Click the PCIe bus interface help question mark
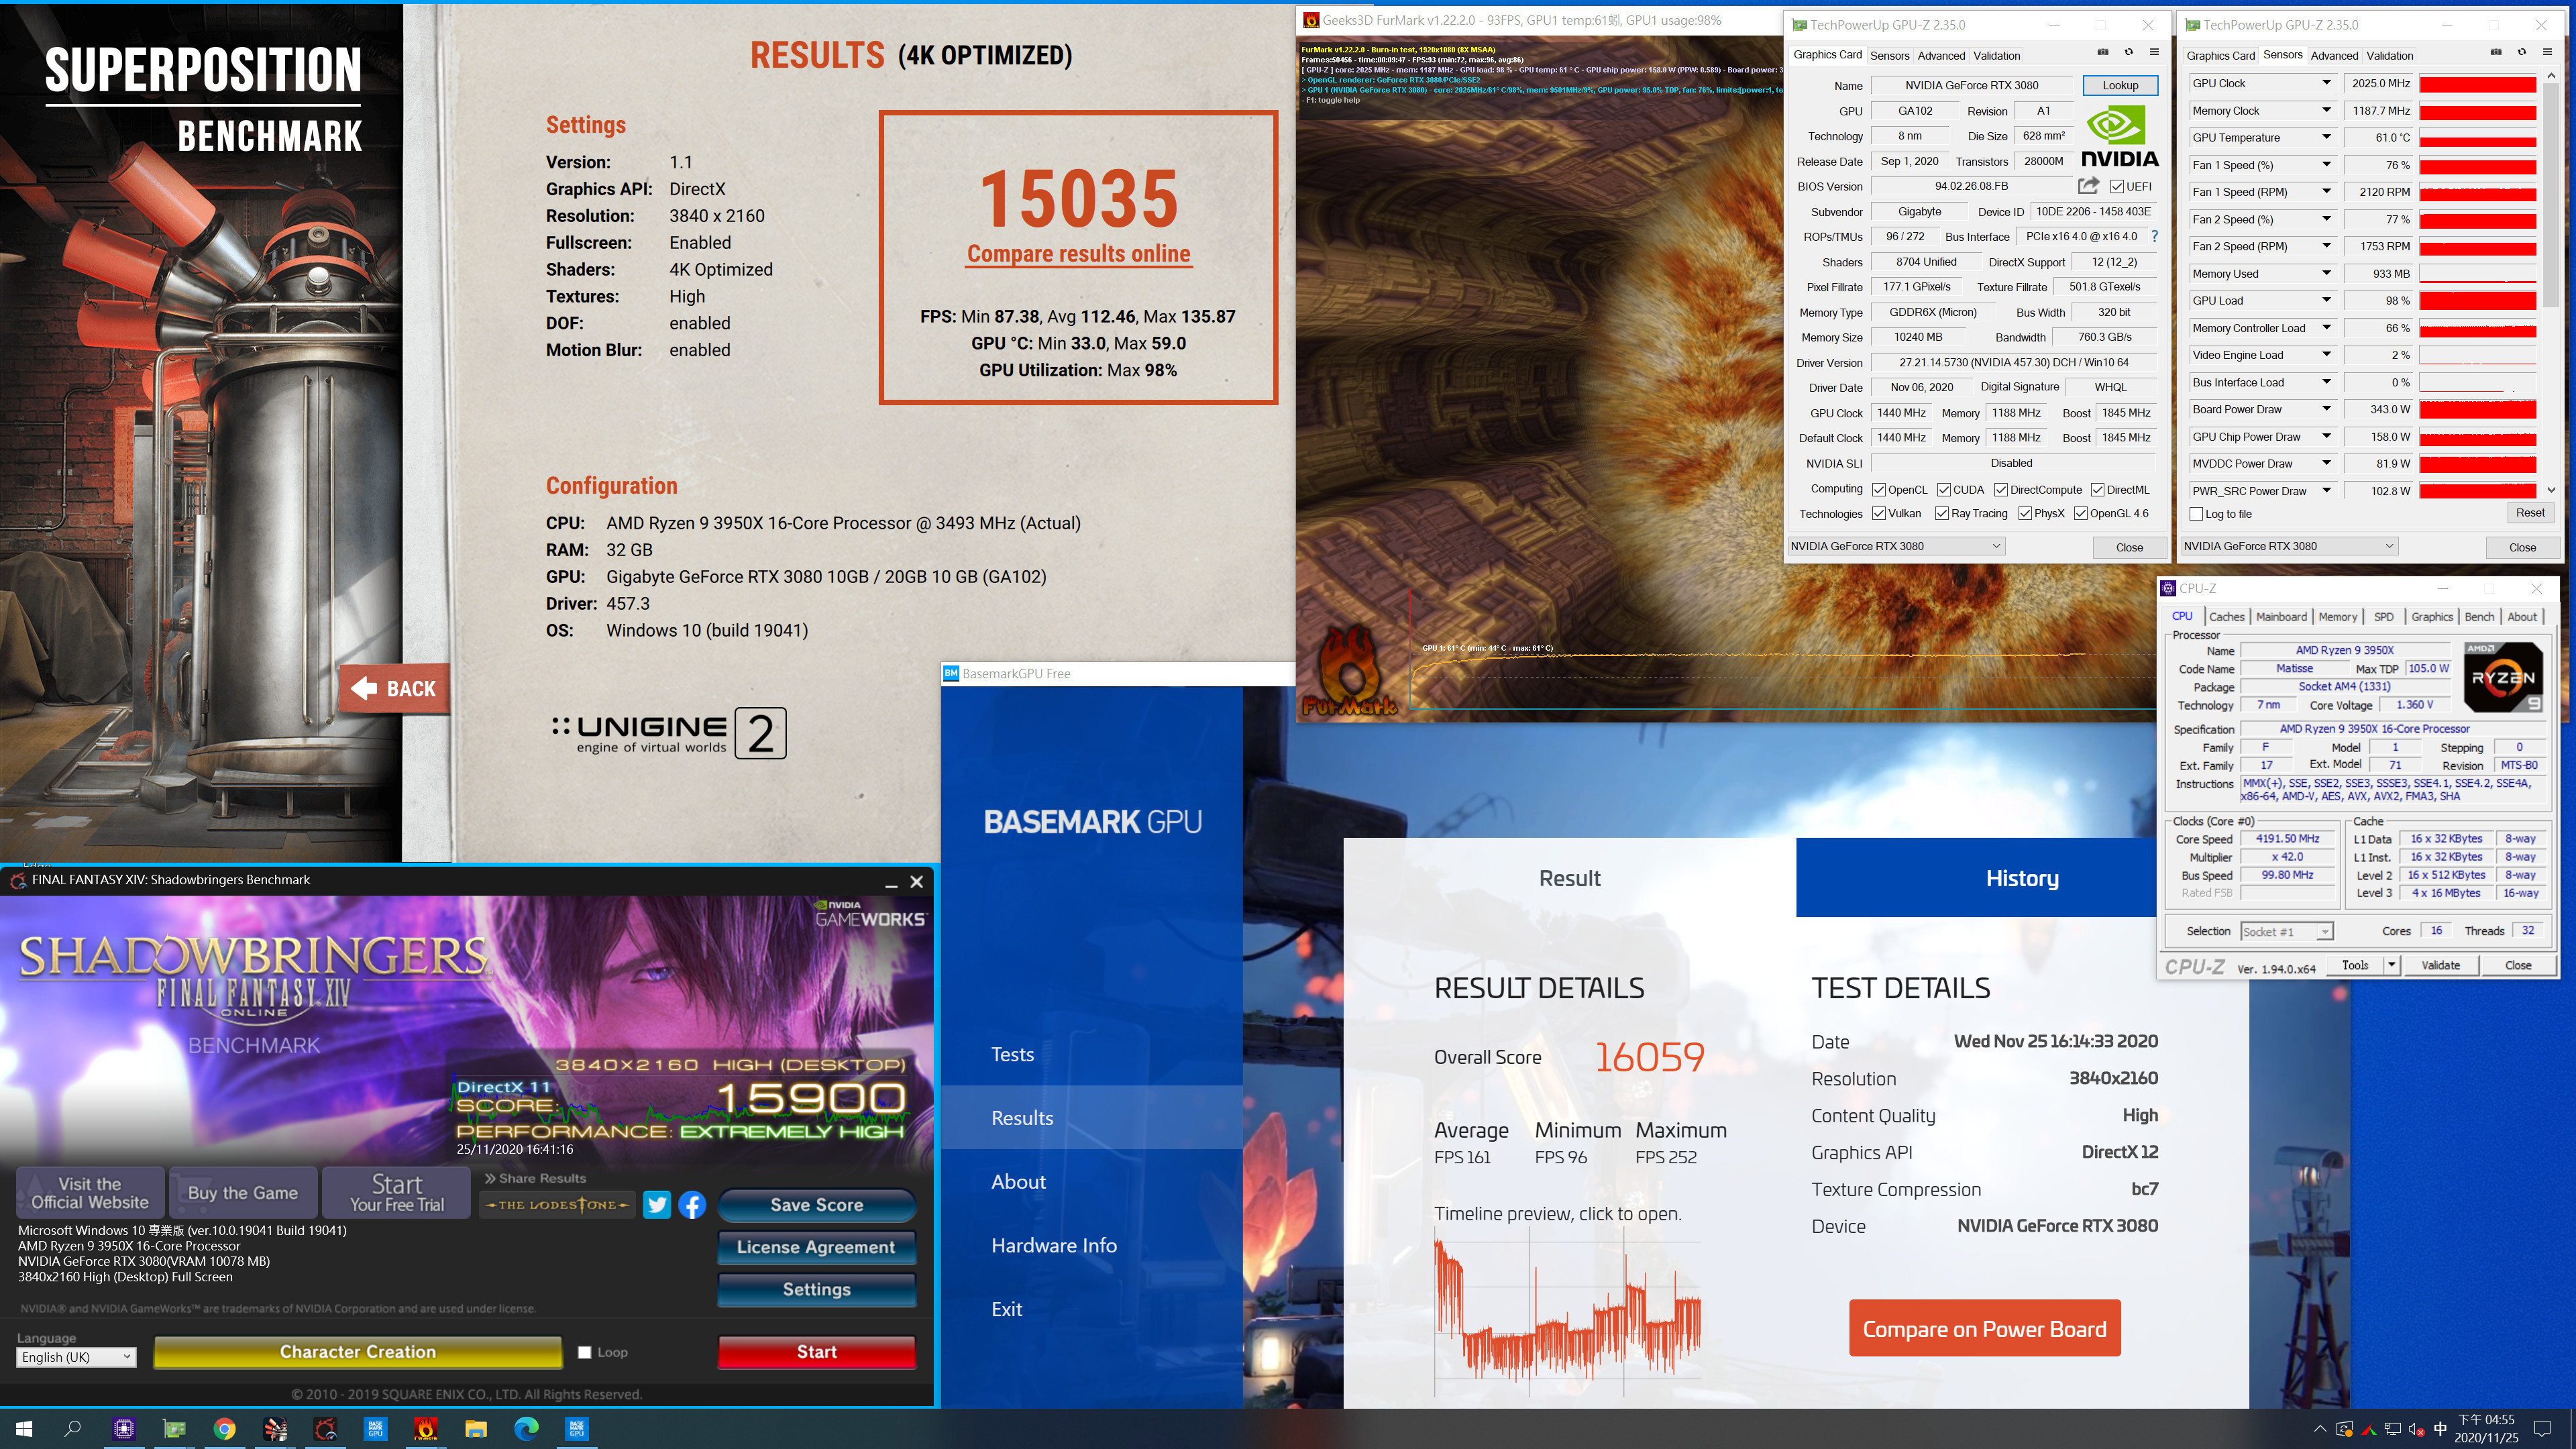 (2155, 237)
